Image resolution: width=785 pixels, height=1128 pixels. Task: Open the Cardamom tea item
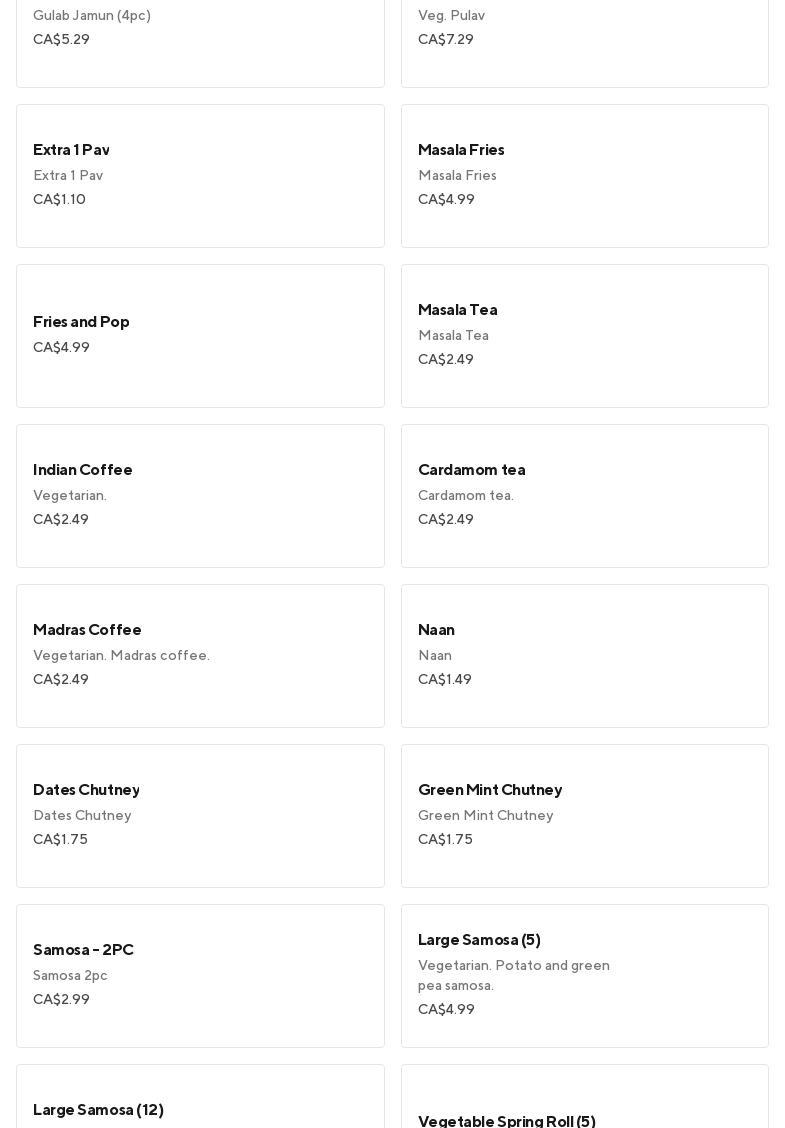point(584,496)
